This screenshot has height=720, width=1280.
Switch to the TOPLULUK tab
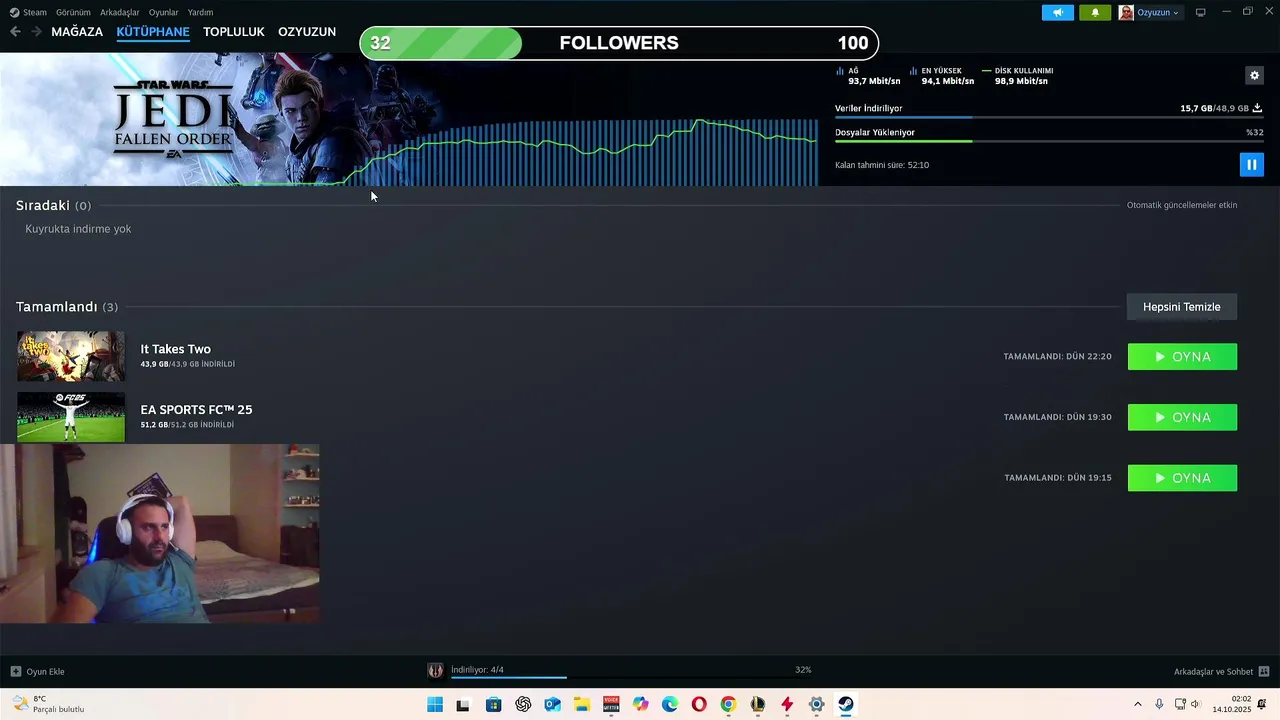pyautogui.click(x=234, y=32)
